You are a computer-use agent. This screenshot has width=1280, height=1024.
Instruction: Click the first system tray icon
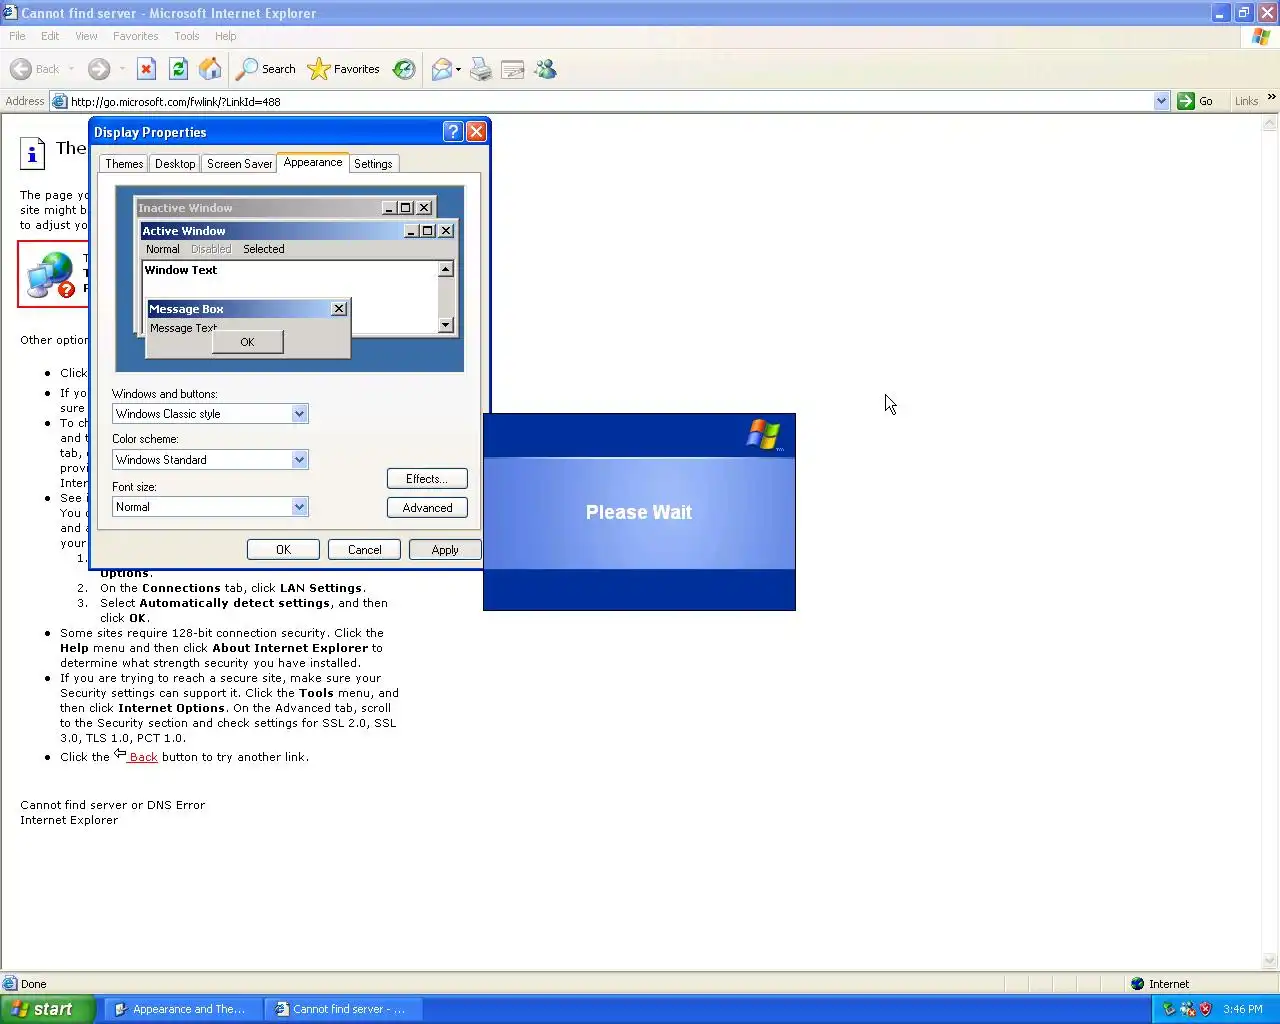tap(1168, 1009)
